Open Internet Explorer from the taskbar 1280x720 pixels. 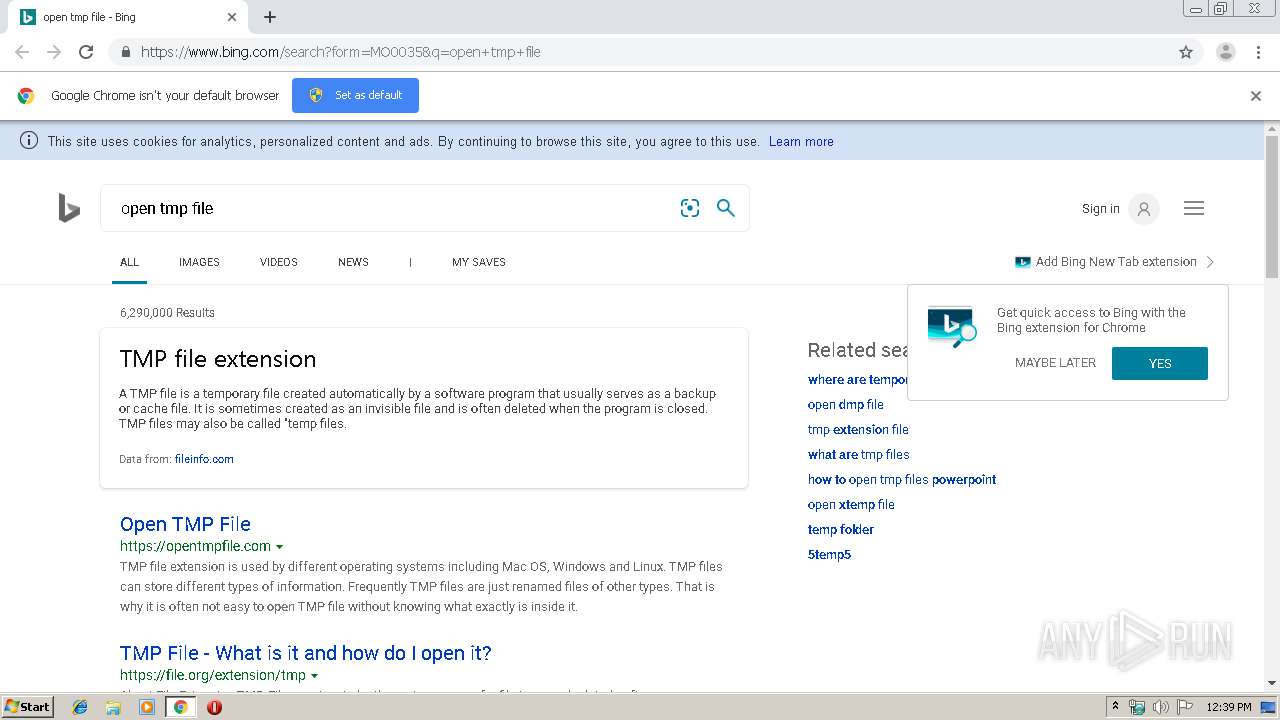pyautogui.click(x=80, y=707)
